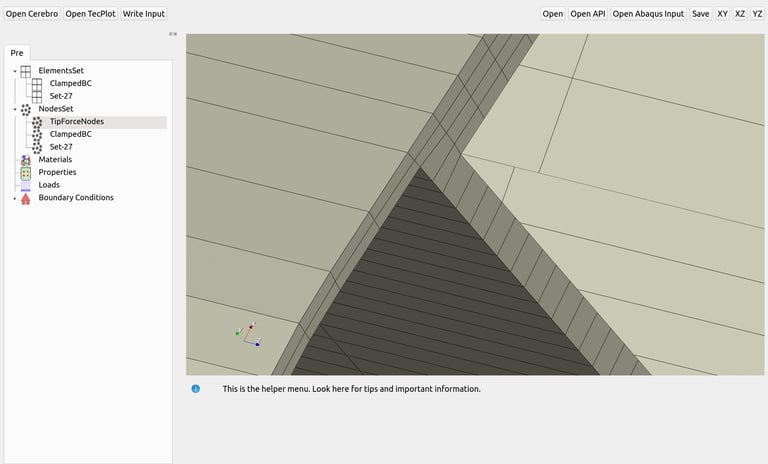Click the grid icon beside Set-27 under ElementsSet
Viewport: 768px width, 464px height.
coord(37,97)
